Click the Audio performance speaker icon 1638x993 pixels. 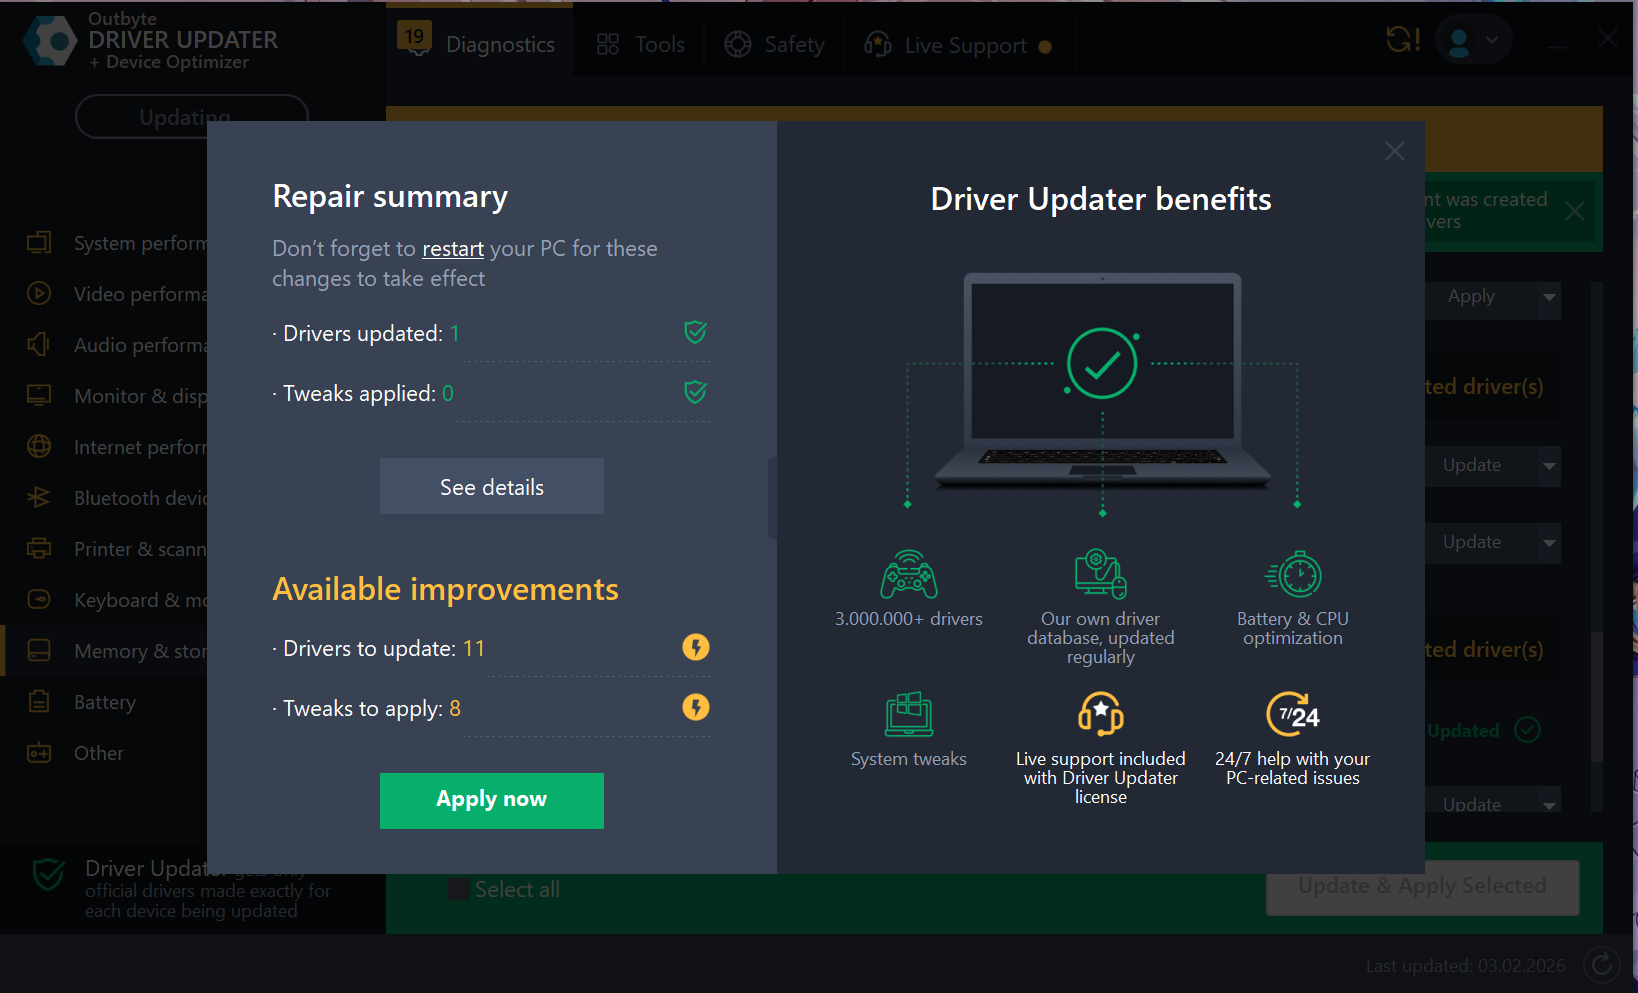click(39, 345)
